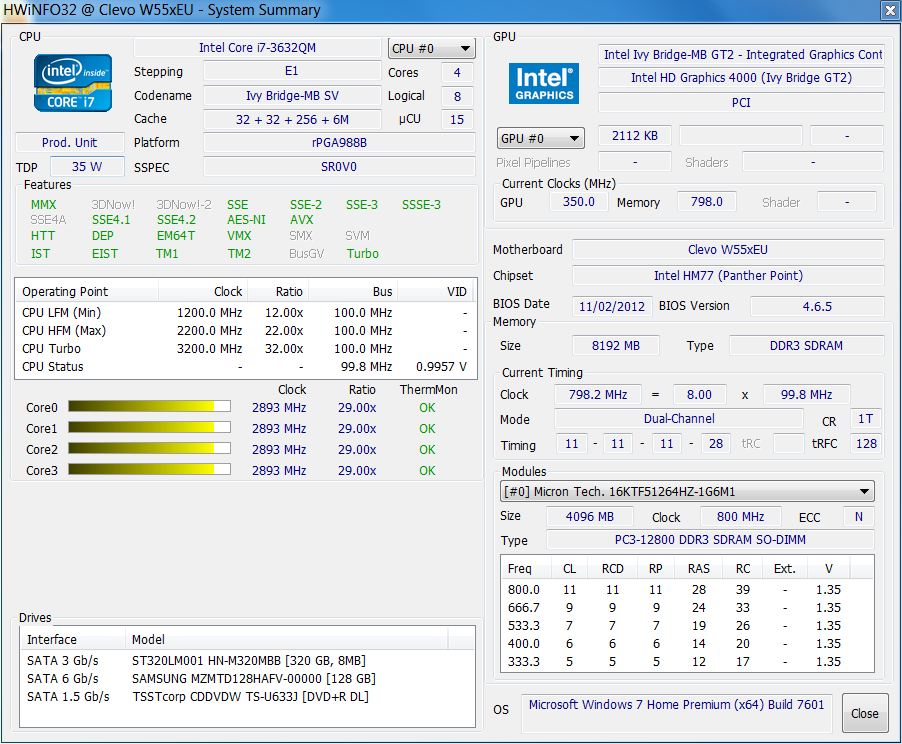This screenshot has height=744, width=902.
Task: Click the GPU Memory clock value 798.0
Action: 706,201
